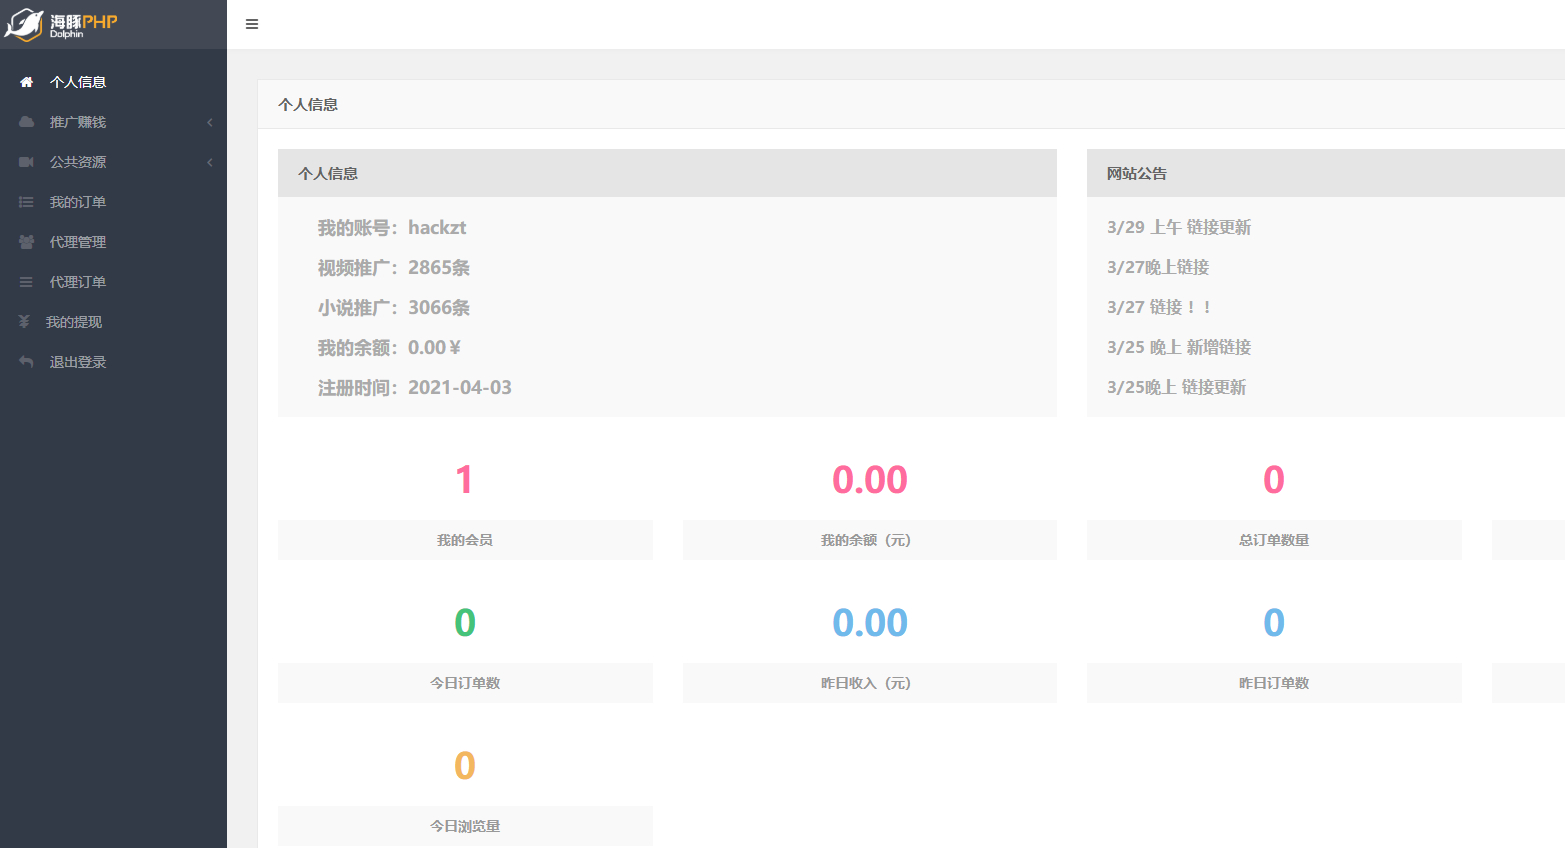Open the 我的订单 menu item
This screenshot has width=1565, height=848.
113,202
